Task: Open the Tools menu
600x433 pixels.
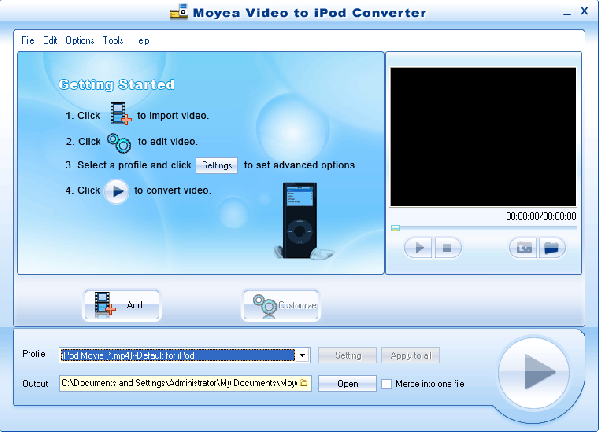Action: 112,41
